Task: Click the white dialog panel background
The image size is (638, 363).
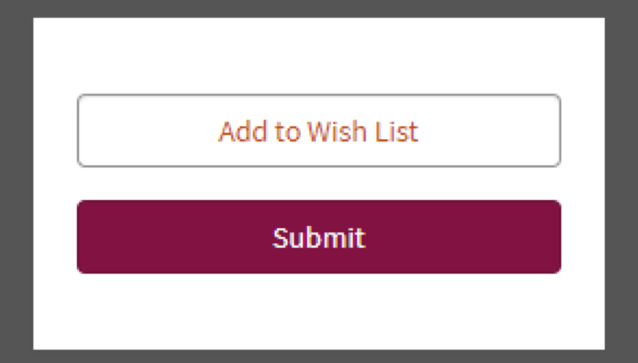Action: (x=319, y=55)
